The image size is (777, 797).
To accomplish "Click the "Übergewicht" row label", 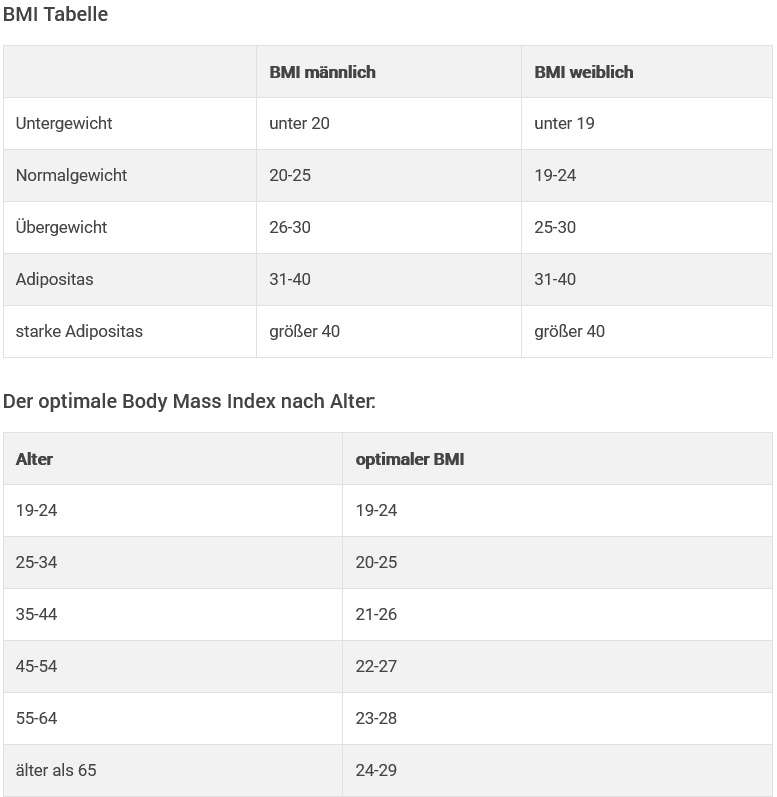I will [61, 228].
